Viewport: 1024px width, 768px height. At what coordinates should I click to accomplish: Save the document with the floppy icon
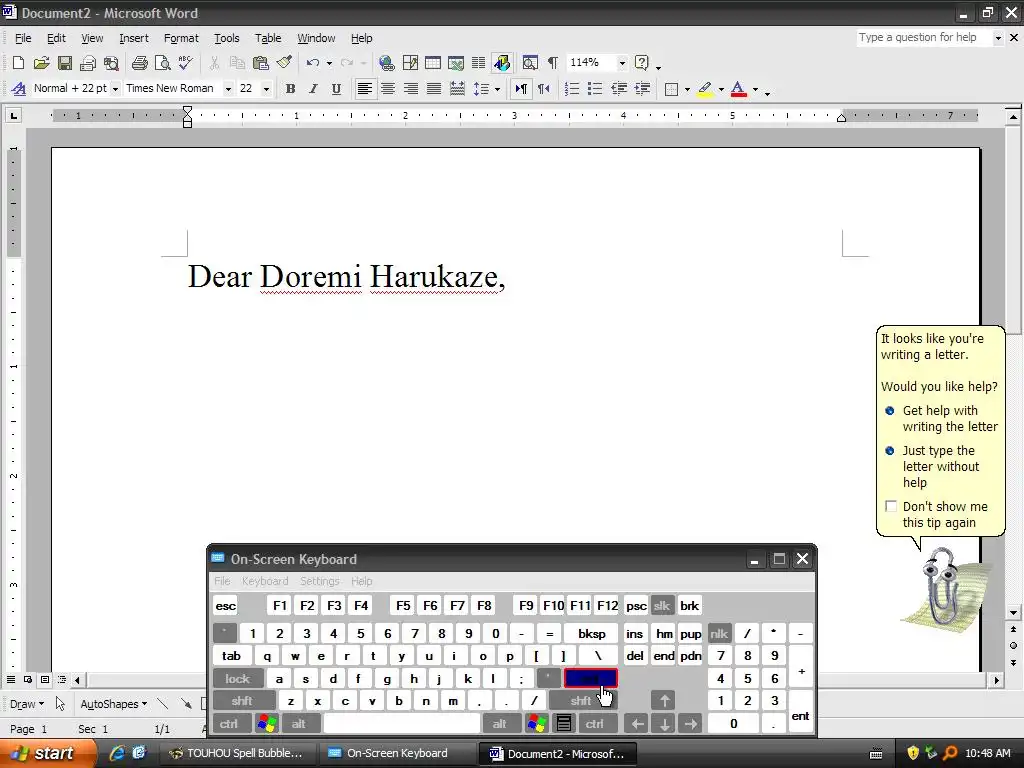[x=65, y=63]
